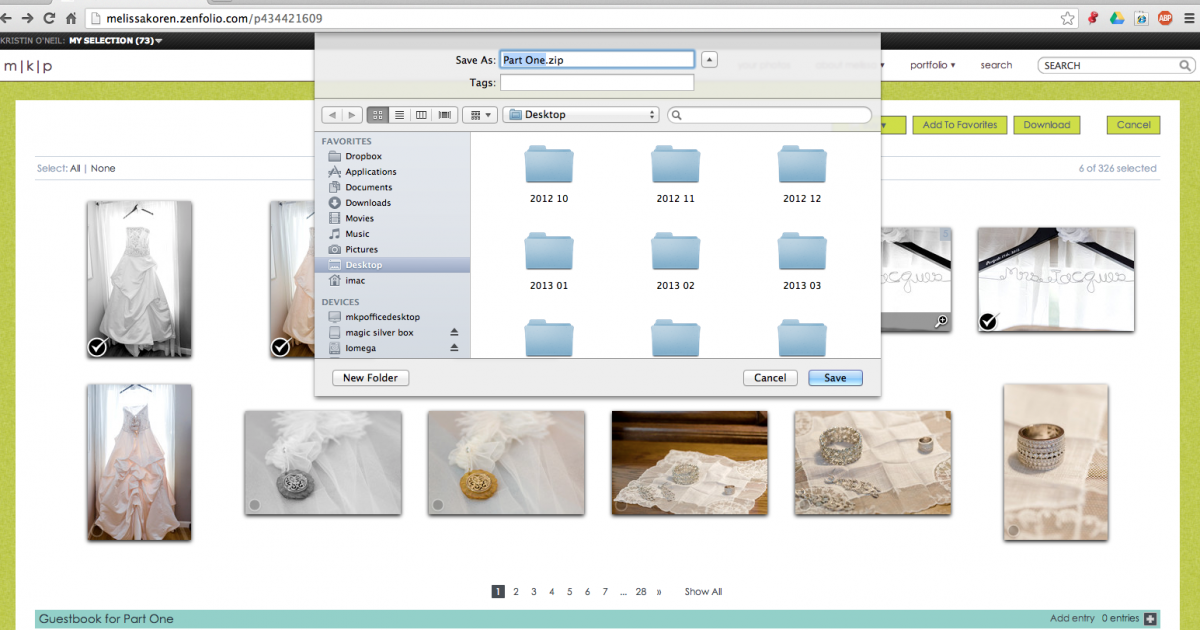1200x630 pixels.
Task: Click the search link in site navigation
Action: pos(996,65)
